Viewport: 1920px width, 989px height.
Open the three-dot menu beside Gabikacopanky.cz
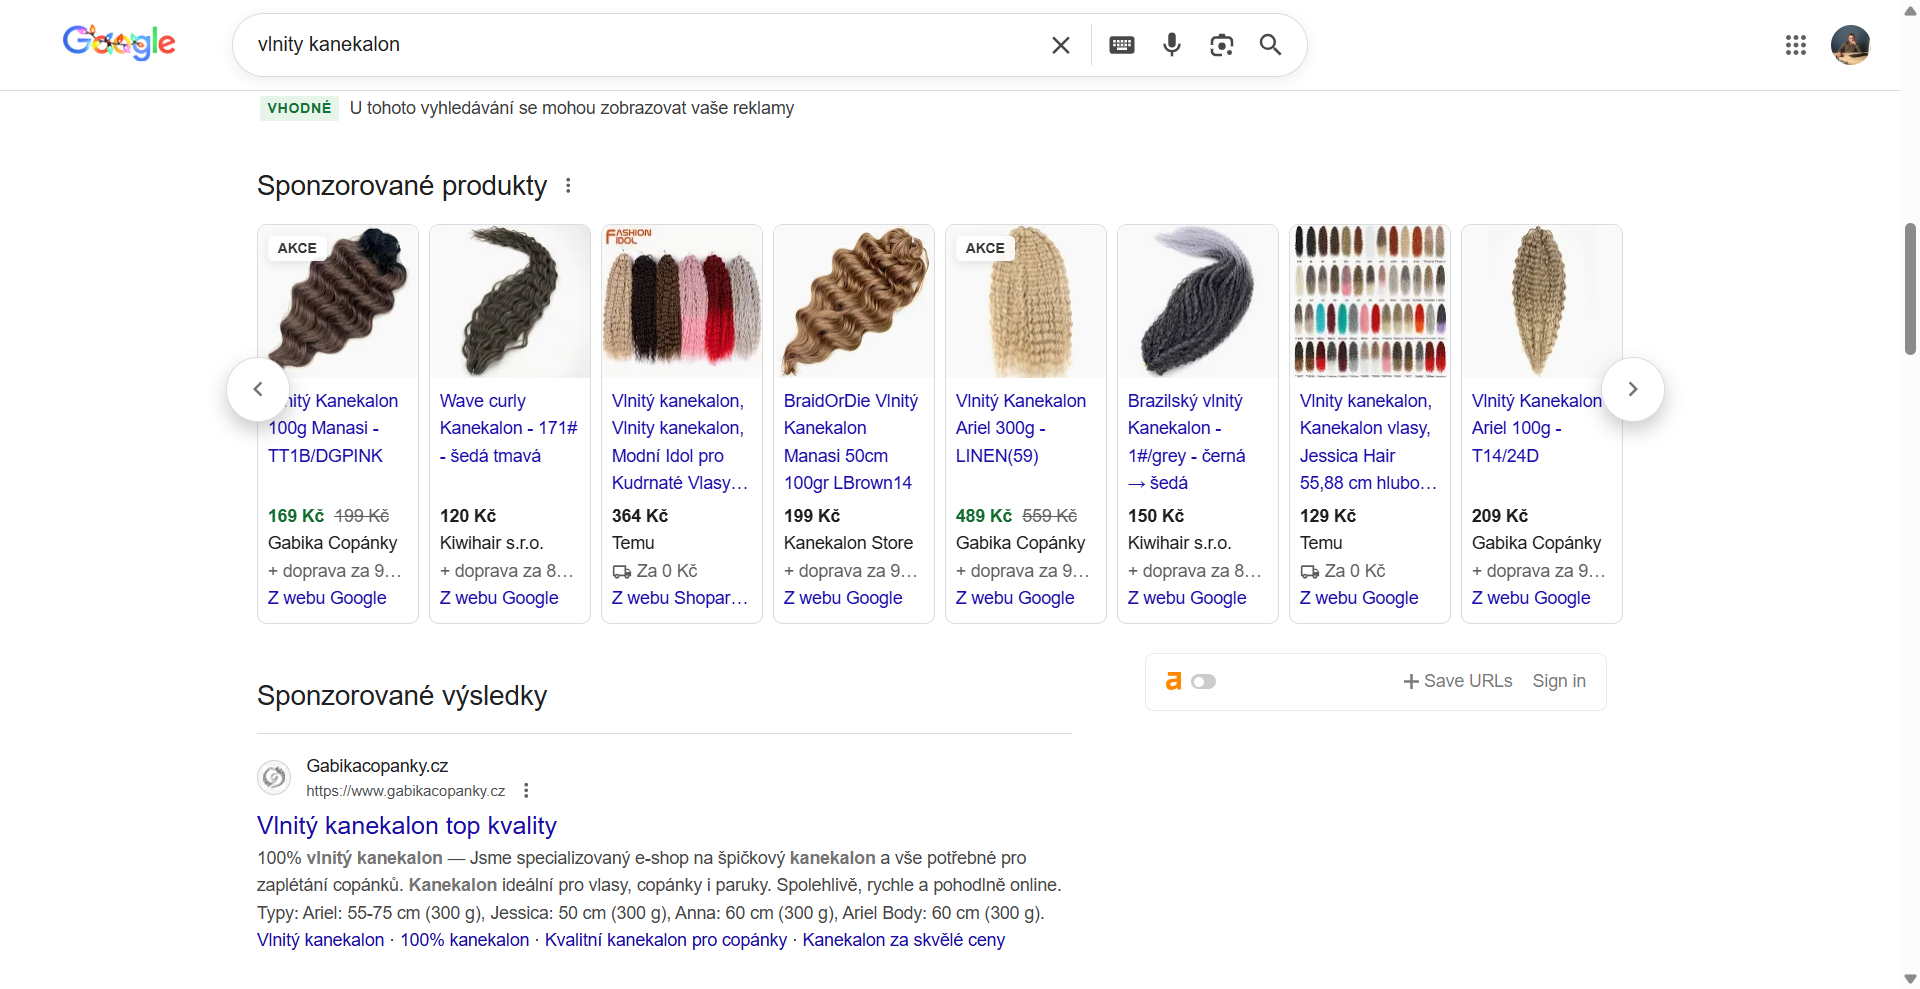coord(526,790)
